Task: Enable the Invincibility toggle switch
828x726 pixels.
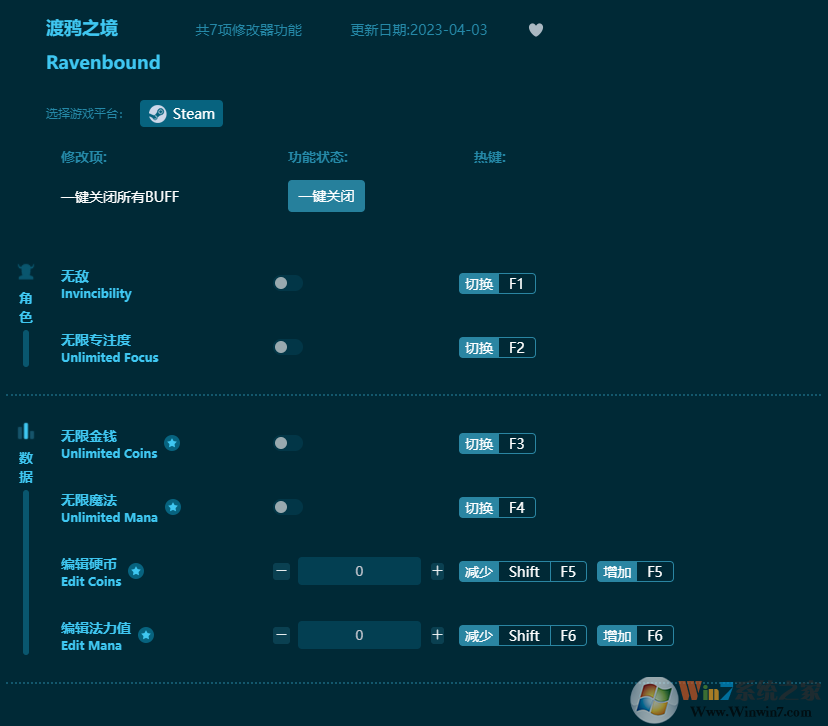Action: pyautogui.click(x=288, y=283)
